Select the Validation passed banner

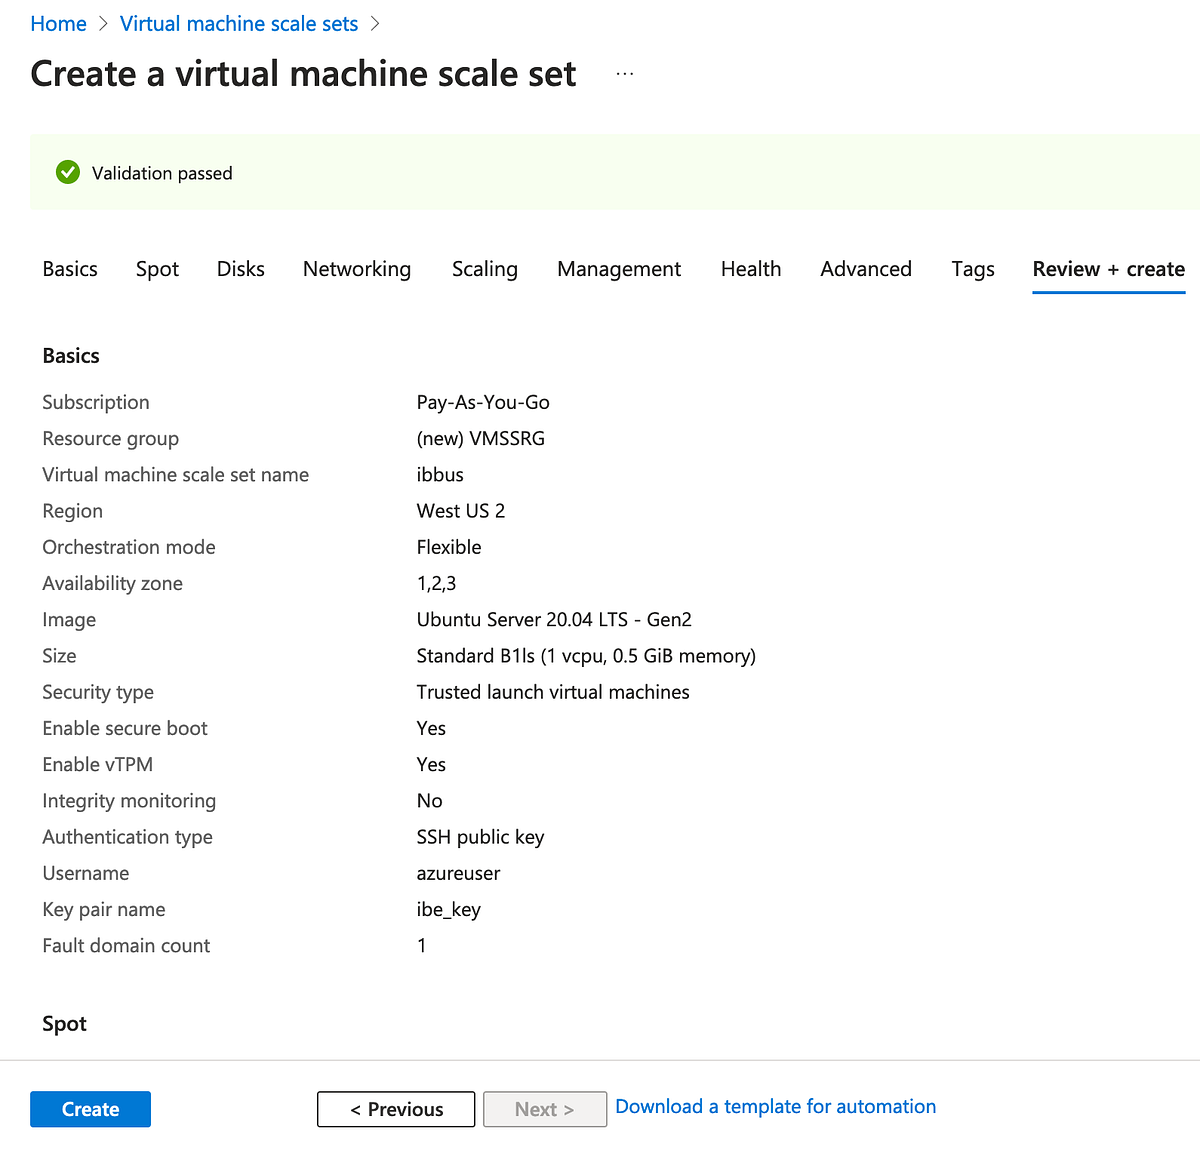pyautogui.click(x=160, y=172)
